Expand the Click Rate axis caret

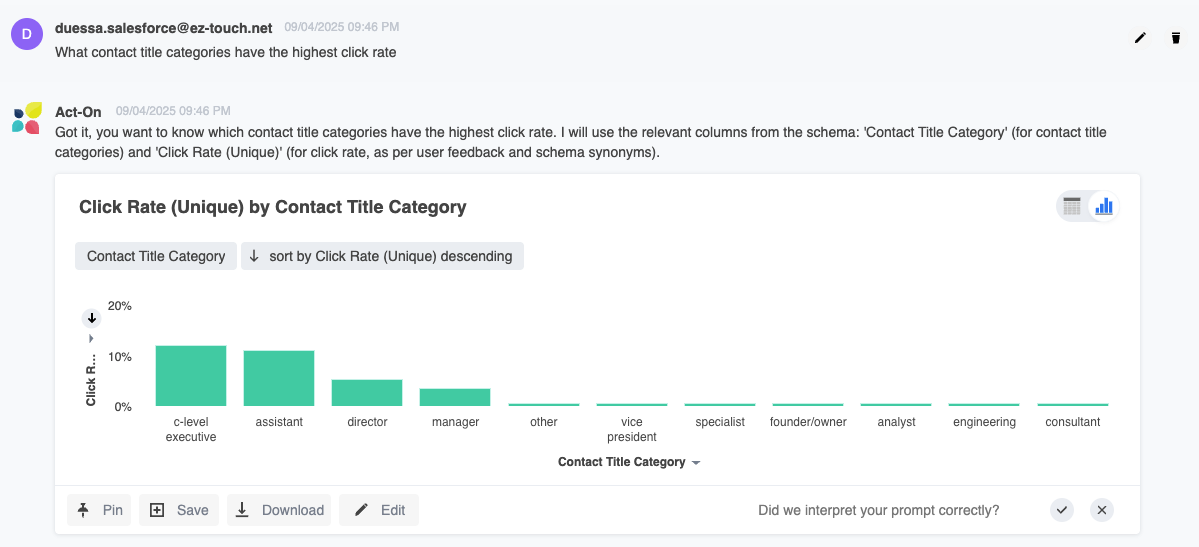coord(91,338)
